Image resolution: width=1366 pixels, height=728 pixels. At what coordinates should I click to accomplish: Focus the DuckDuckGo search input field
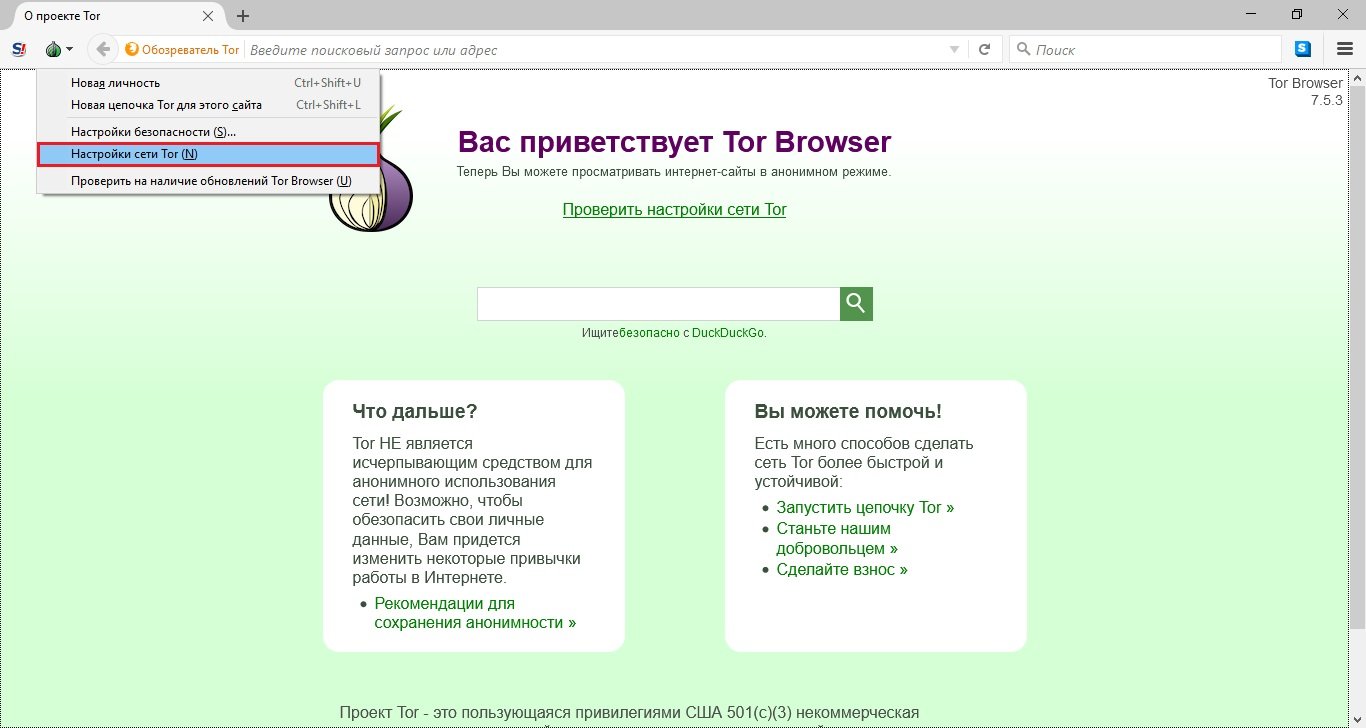(x=658, y=304)
